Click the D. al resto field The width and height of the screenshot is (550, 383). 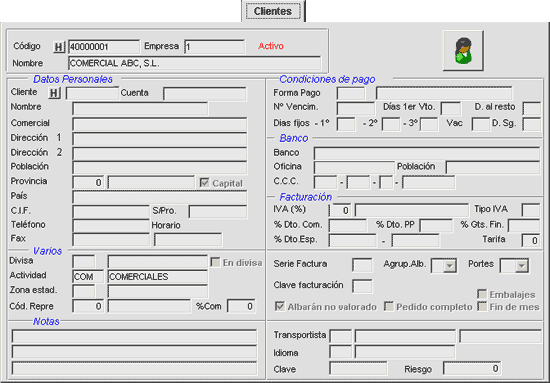click(531, 108)
